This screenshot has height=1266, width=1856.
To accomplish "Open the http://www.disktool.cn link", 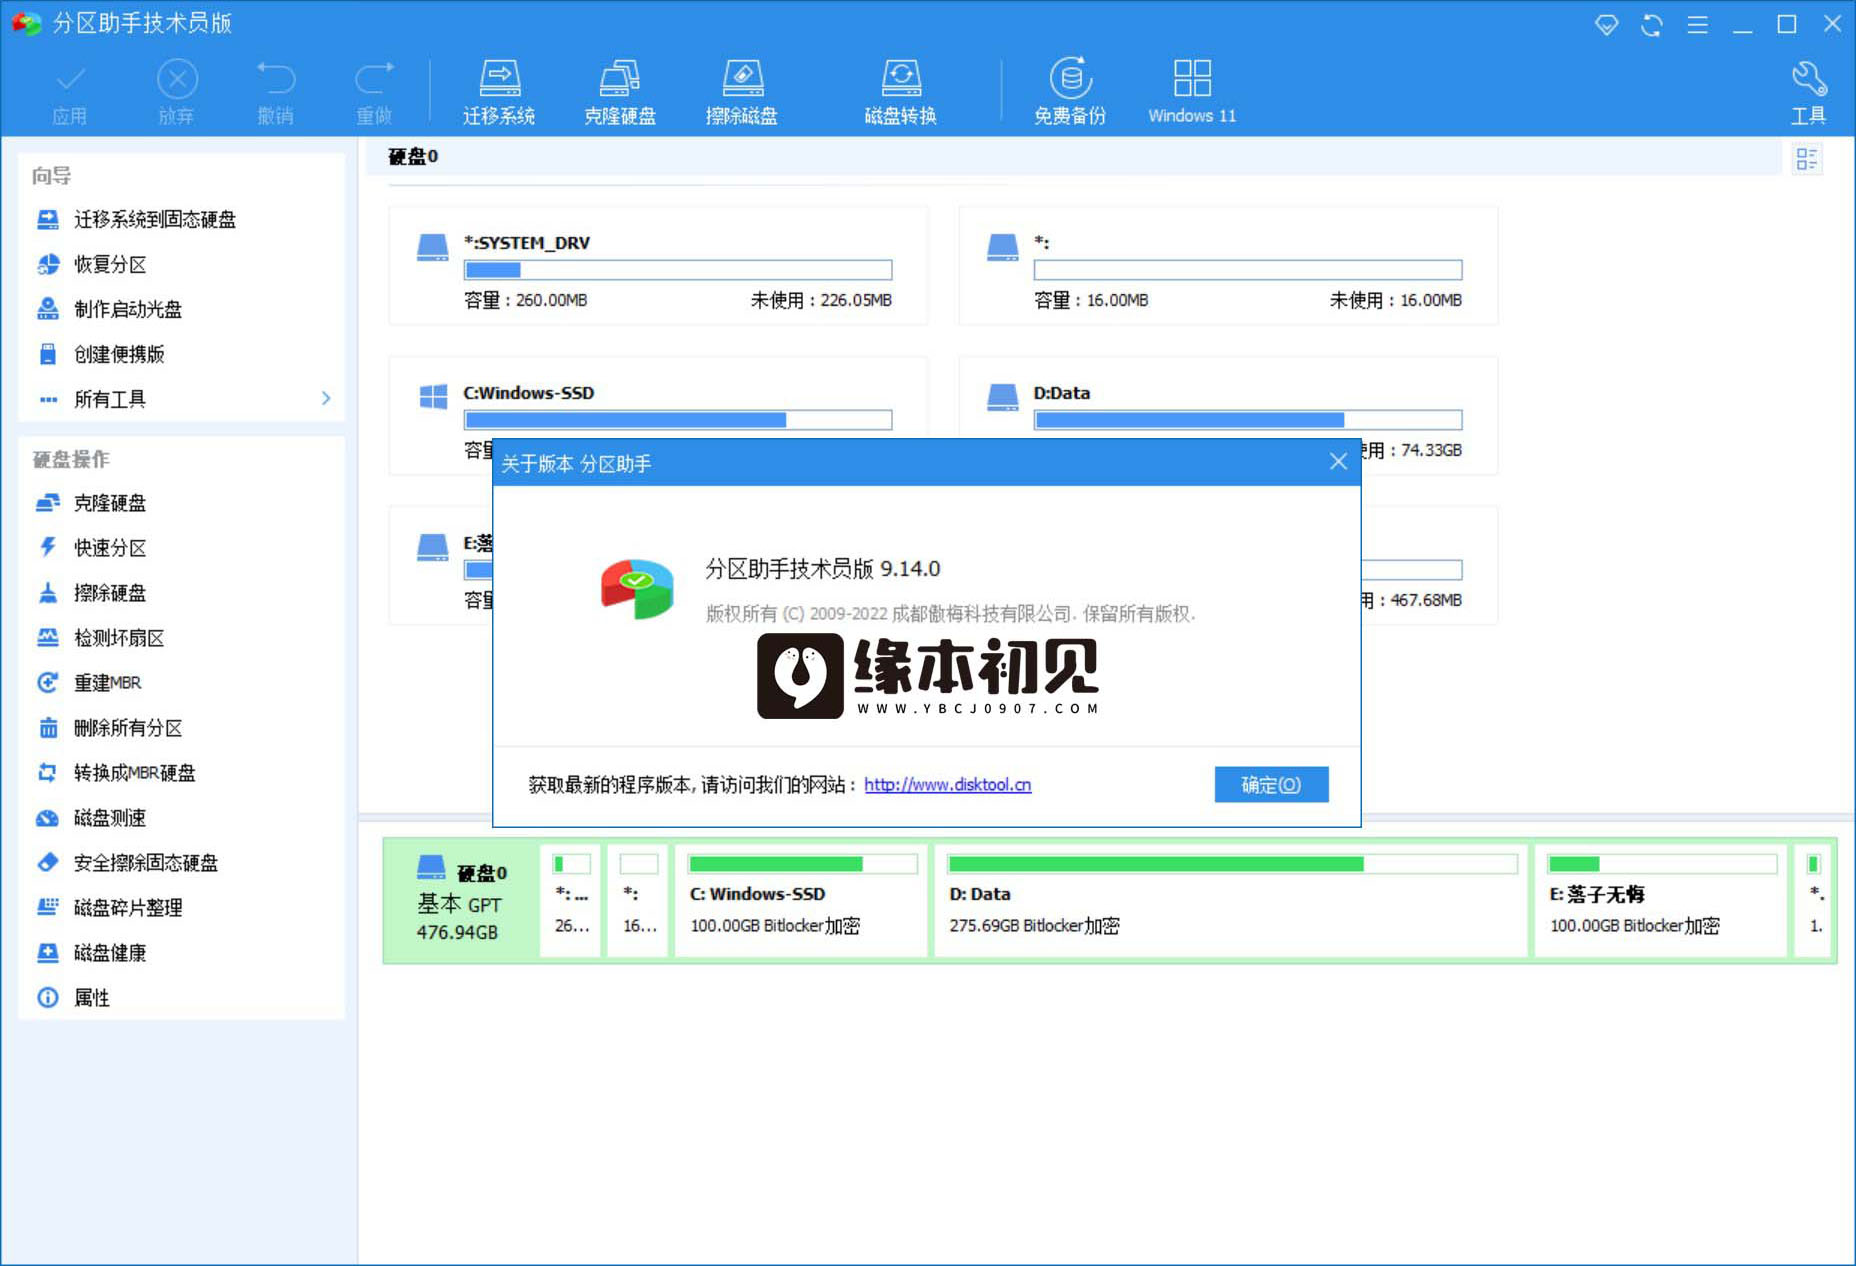I will (947, 785).
